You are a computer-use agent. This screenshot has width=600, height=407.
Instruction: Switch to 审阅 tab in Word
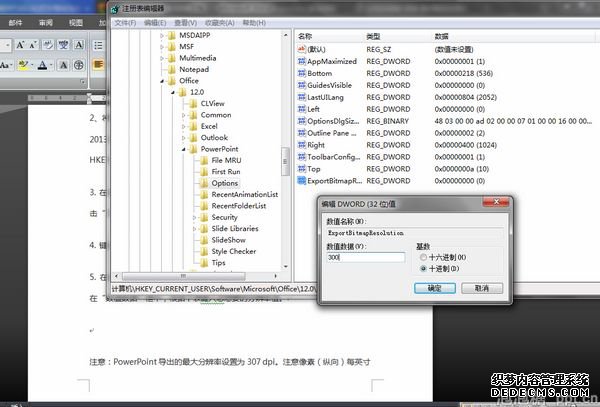(46, 23)
